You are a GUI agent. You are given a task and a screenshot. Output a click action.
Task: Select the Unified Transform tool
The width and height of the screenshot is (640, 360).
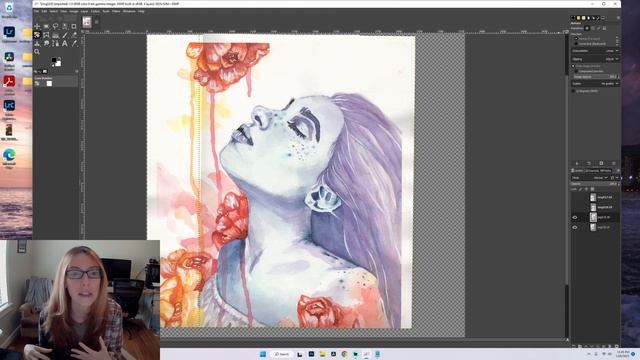click(x=37, y=35)
